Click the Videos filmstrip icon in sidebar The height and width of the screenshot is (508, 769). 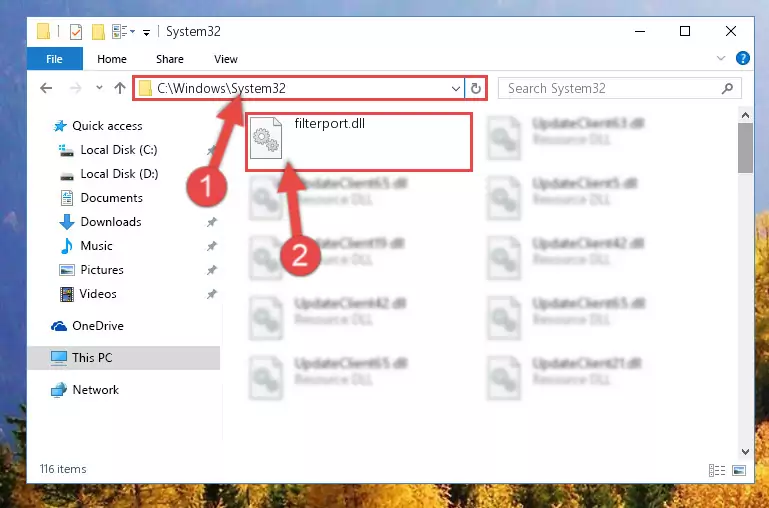coord(67,294)
